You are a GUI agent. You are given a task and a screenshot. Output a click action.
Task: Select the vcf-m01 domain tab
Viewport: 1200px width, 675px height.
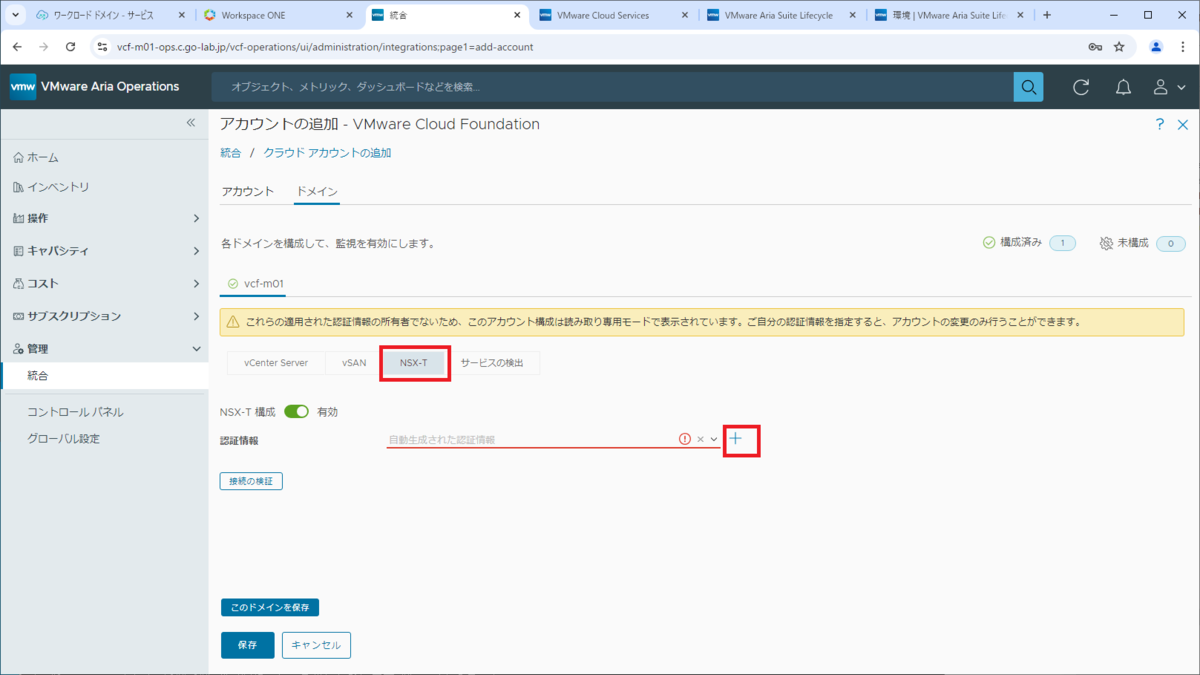(254, 284)
